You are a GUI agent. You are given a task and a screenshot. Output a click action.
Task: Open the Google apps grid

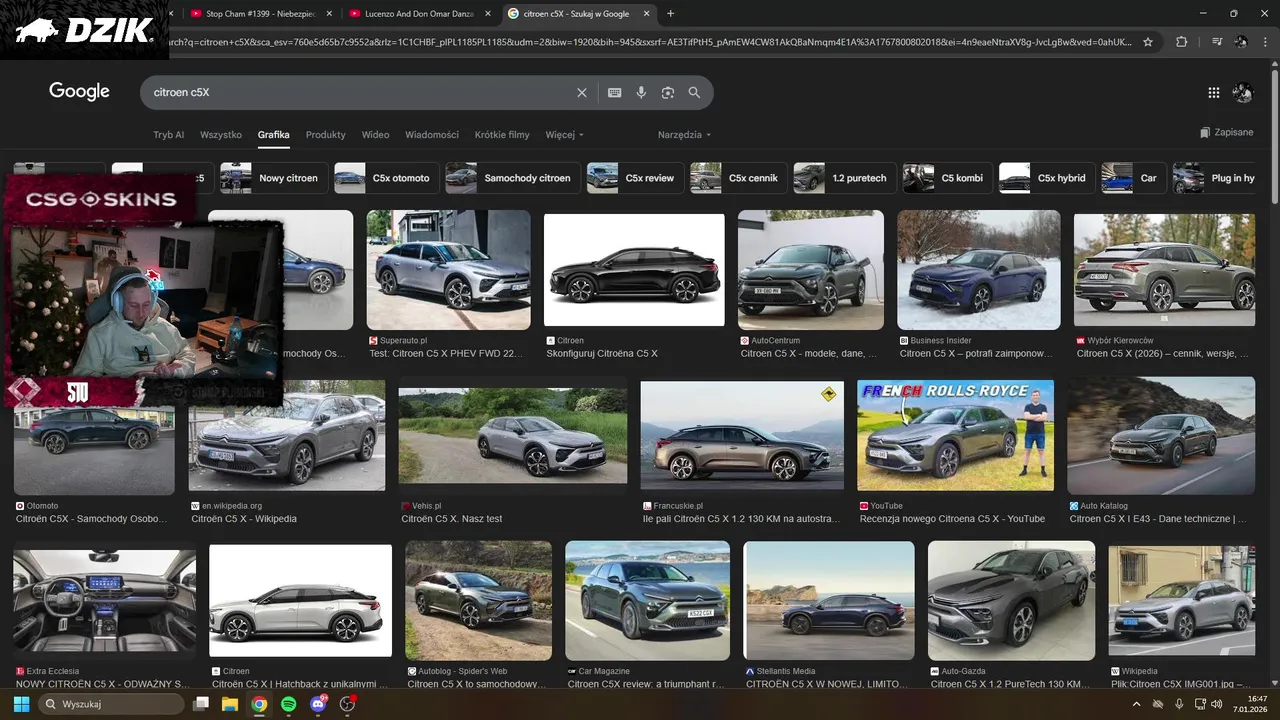(x=1214, y=93)
